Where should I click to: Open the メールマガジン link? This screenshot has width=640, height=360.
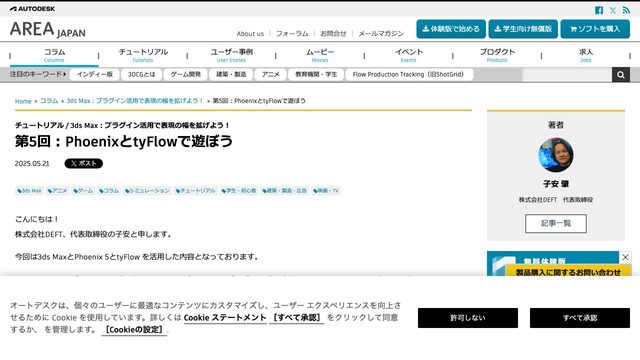coord(381,33)
